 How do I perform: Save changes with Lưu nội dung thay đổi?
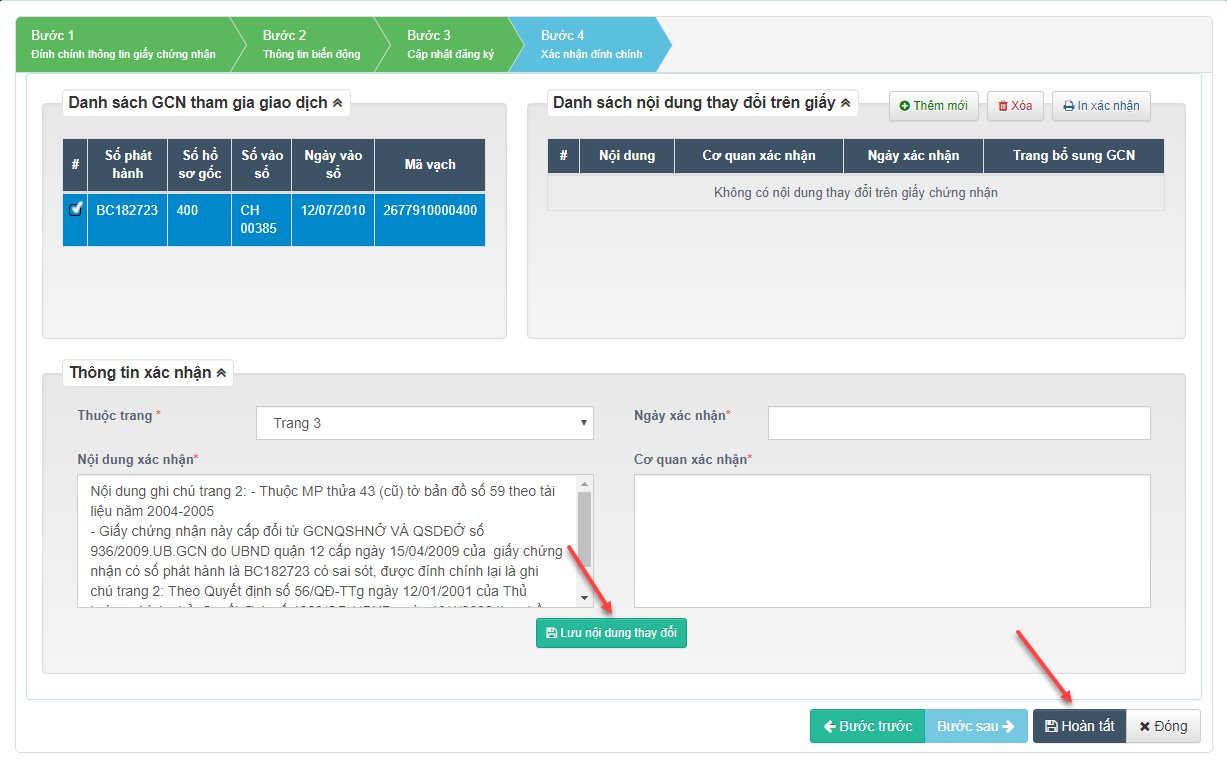[x=611, y=634]
